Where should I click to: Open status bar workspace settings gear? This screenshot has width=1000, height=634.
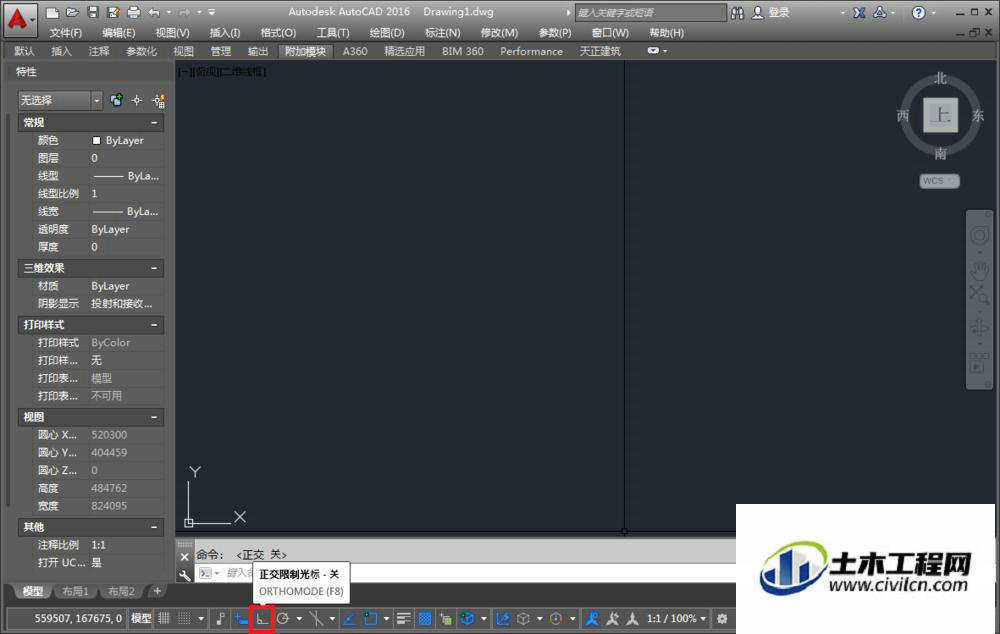coord(722,619)
